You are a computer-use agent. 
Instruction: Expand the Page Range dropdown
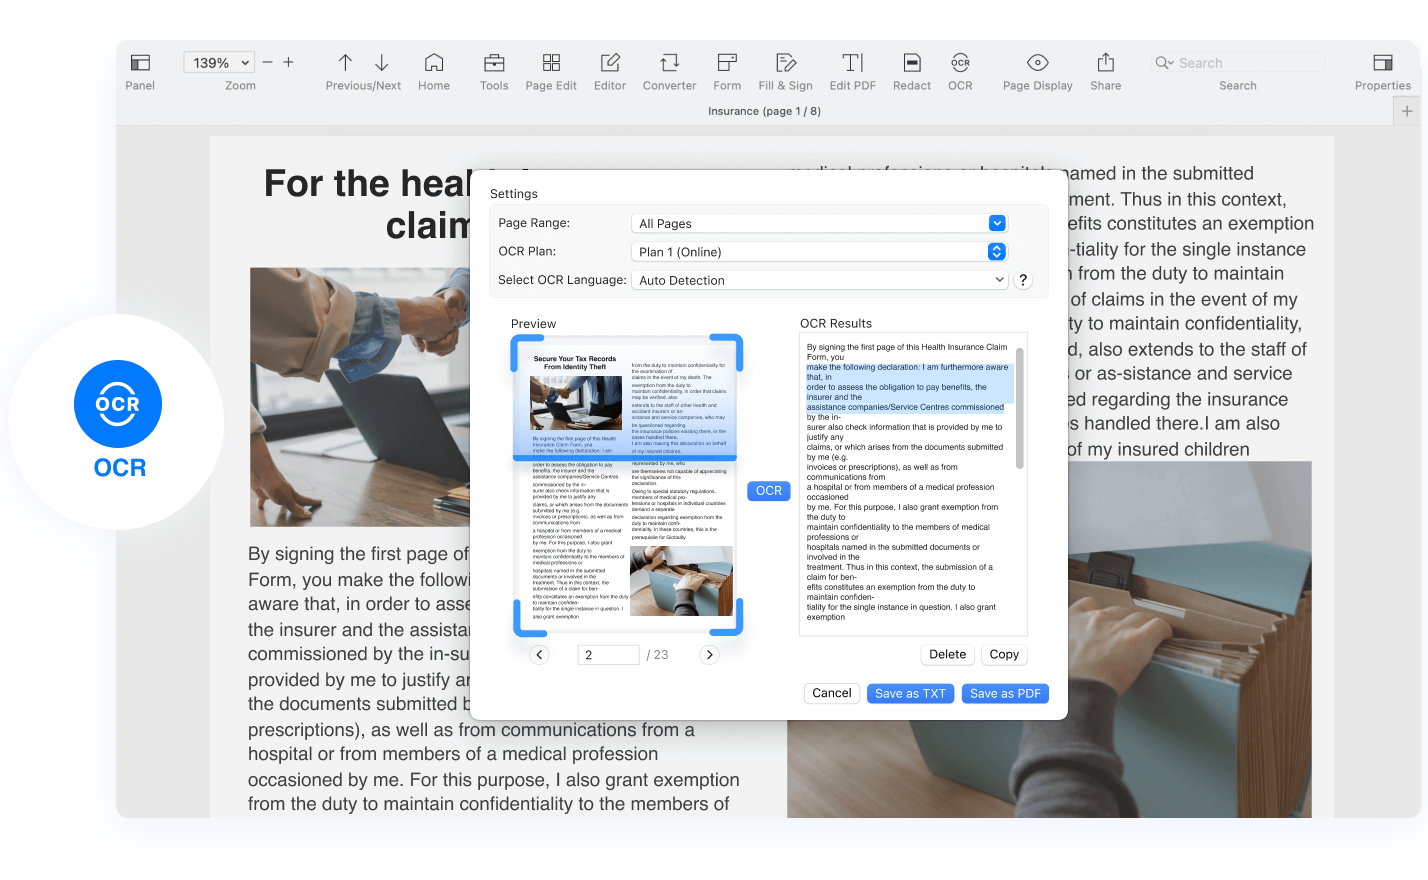pyautogui.click(x=996, y=224)
